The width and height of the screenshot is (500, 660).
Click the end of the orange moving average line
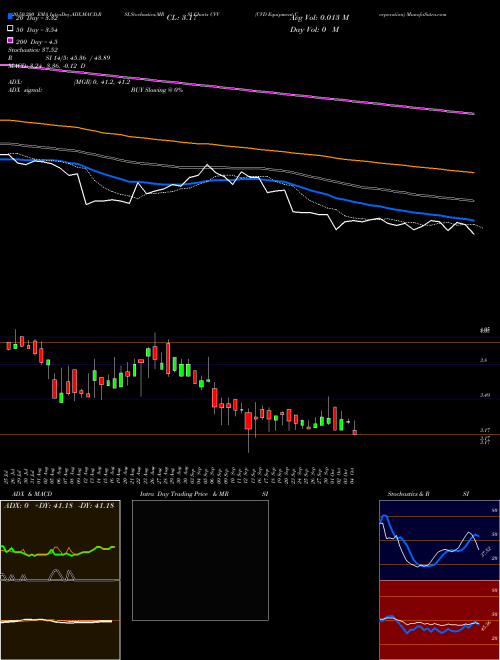[x=473, y=172]
